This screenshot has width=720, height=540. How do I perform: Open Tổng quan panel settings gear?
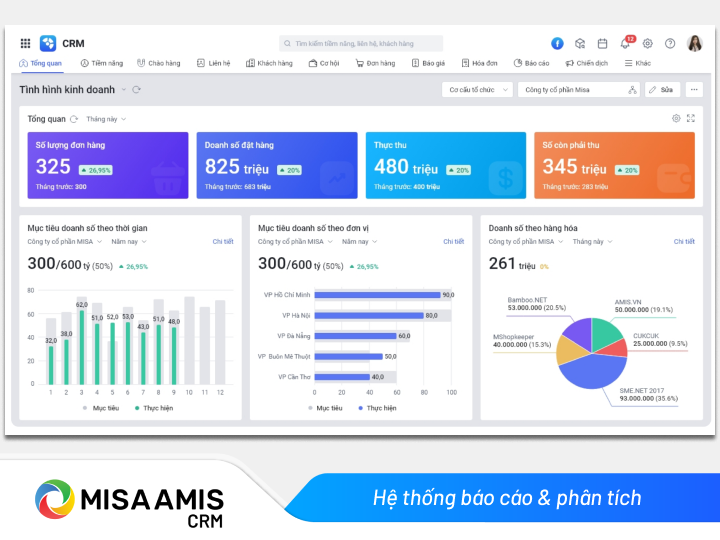pyautogui.click(x=676, y=118)
